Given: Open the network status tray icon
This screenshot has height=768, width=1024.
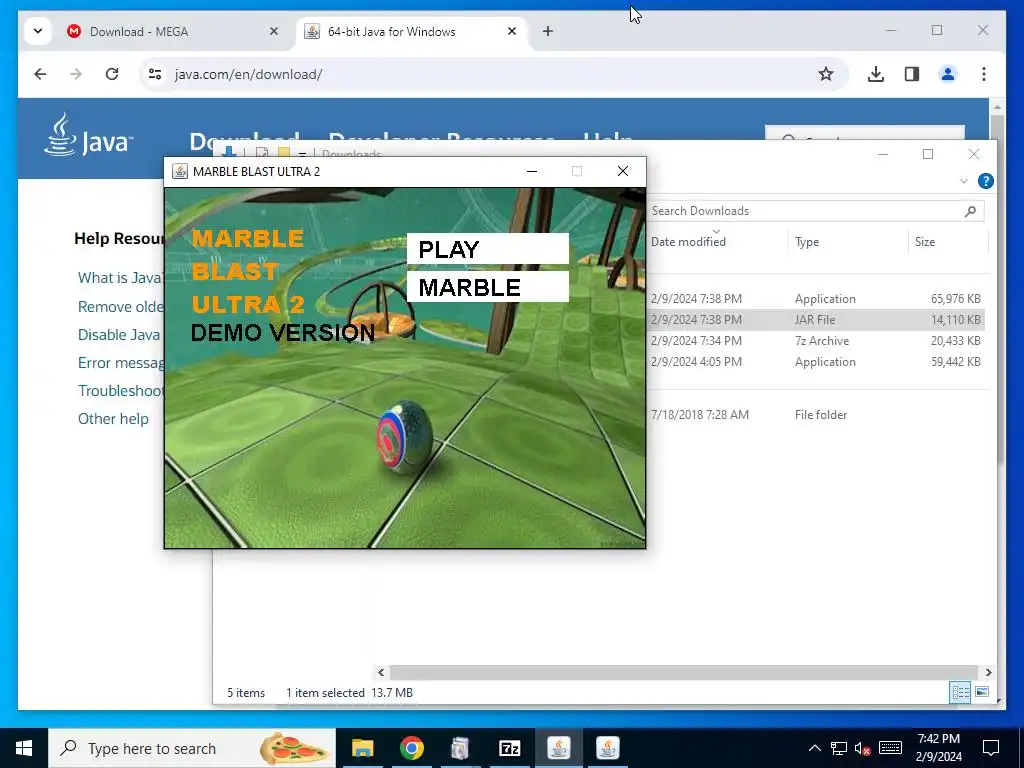Looking at the screenshot, I should coord(839,748).
